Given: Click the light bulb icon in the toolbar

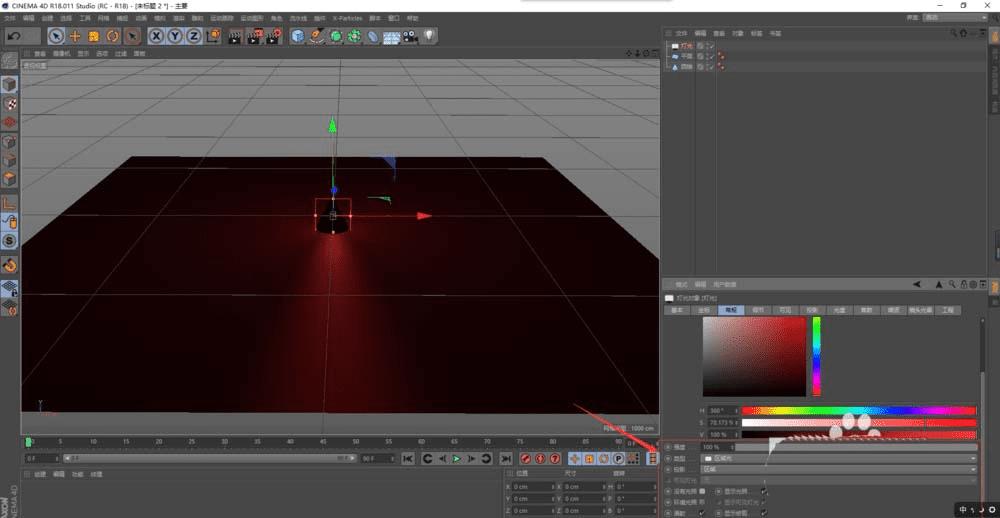Looking at the screenshot, I should tap(429, 36).
